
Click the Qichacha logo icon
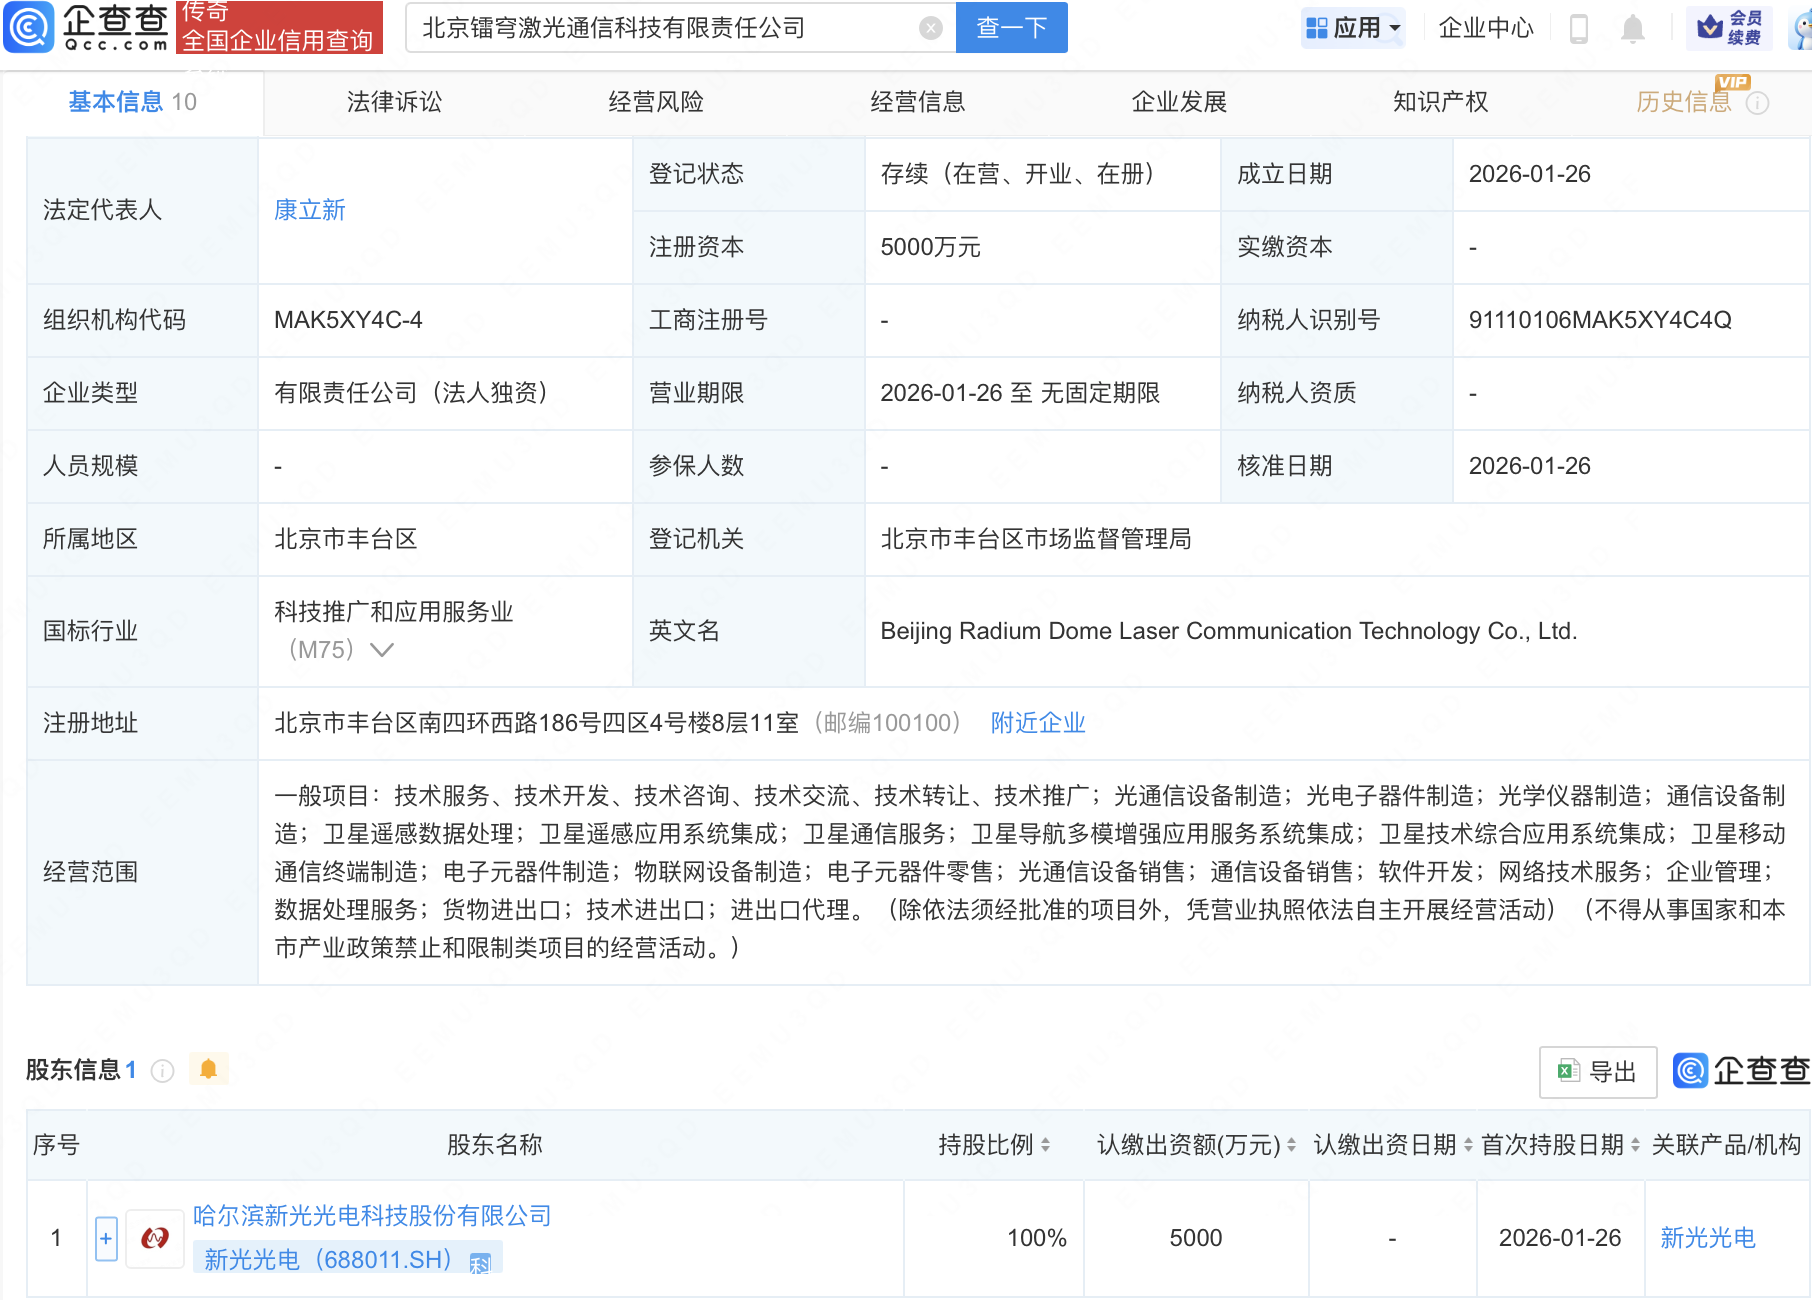tap(29, 27)
